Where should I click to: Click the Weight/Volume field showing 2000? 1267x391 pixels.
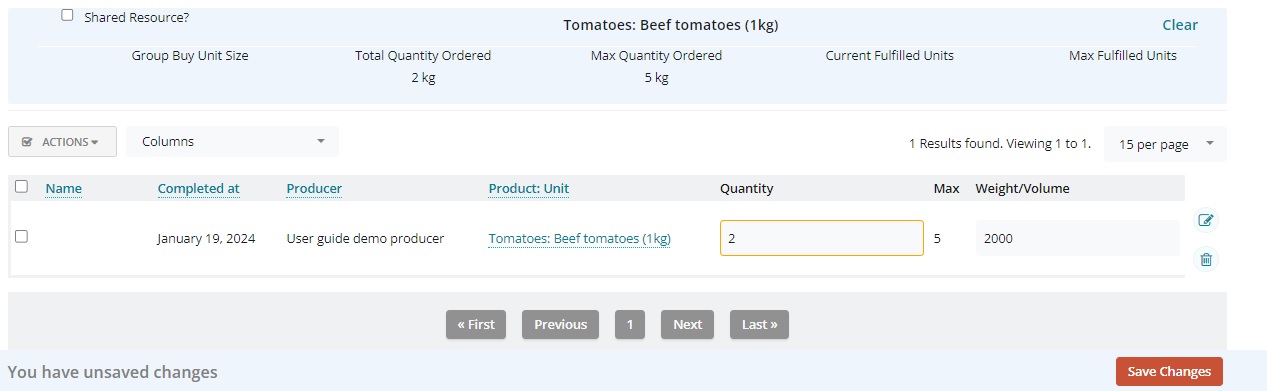[1076, 238]
